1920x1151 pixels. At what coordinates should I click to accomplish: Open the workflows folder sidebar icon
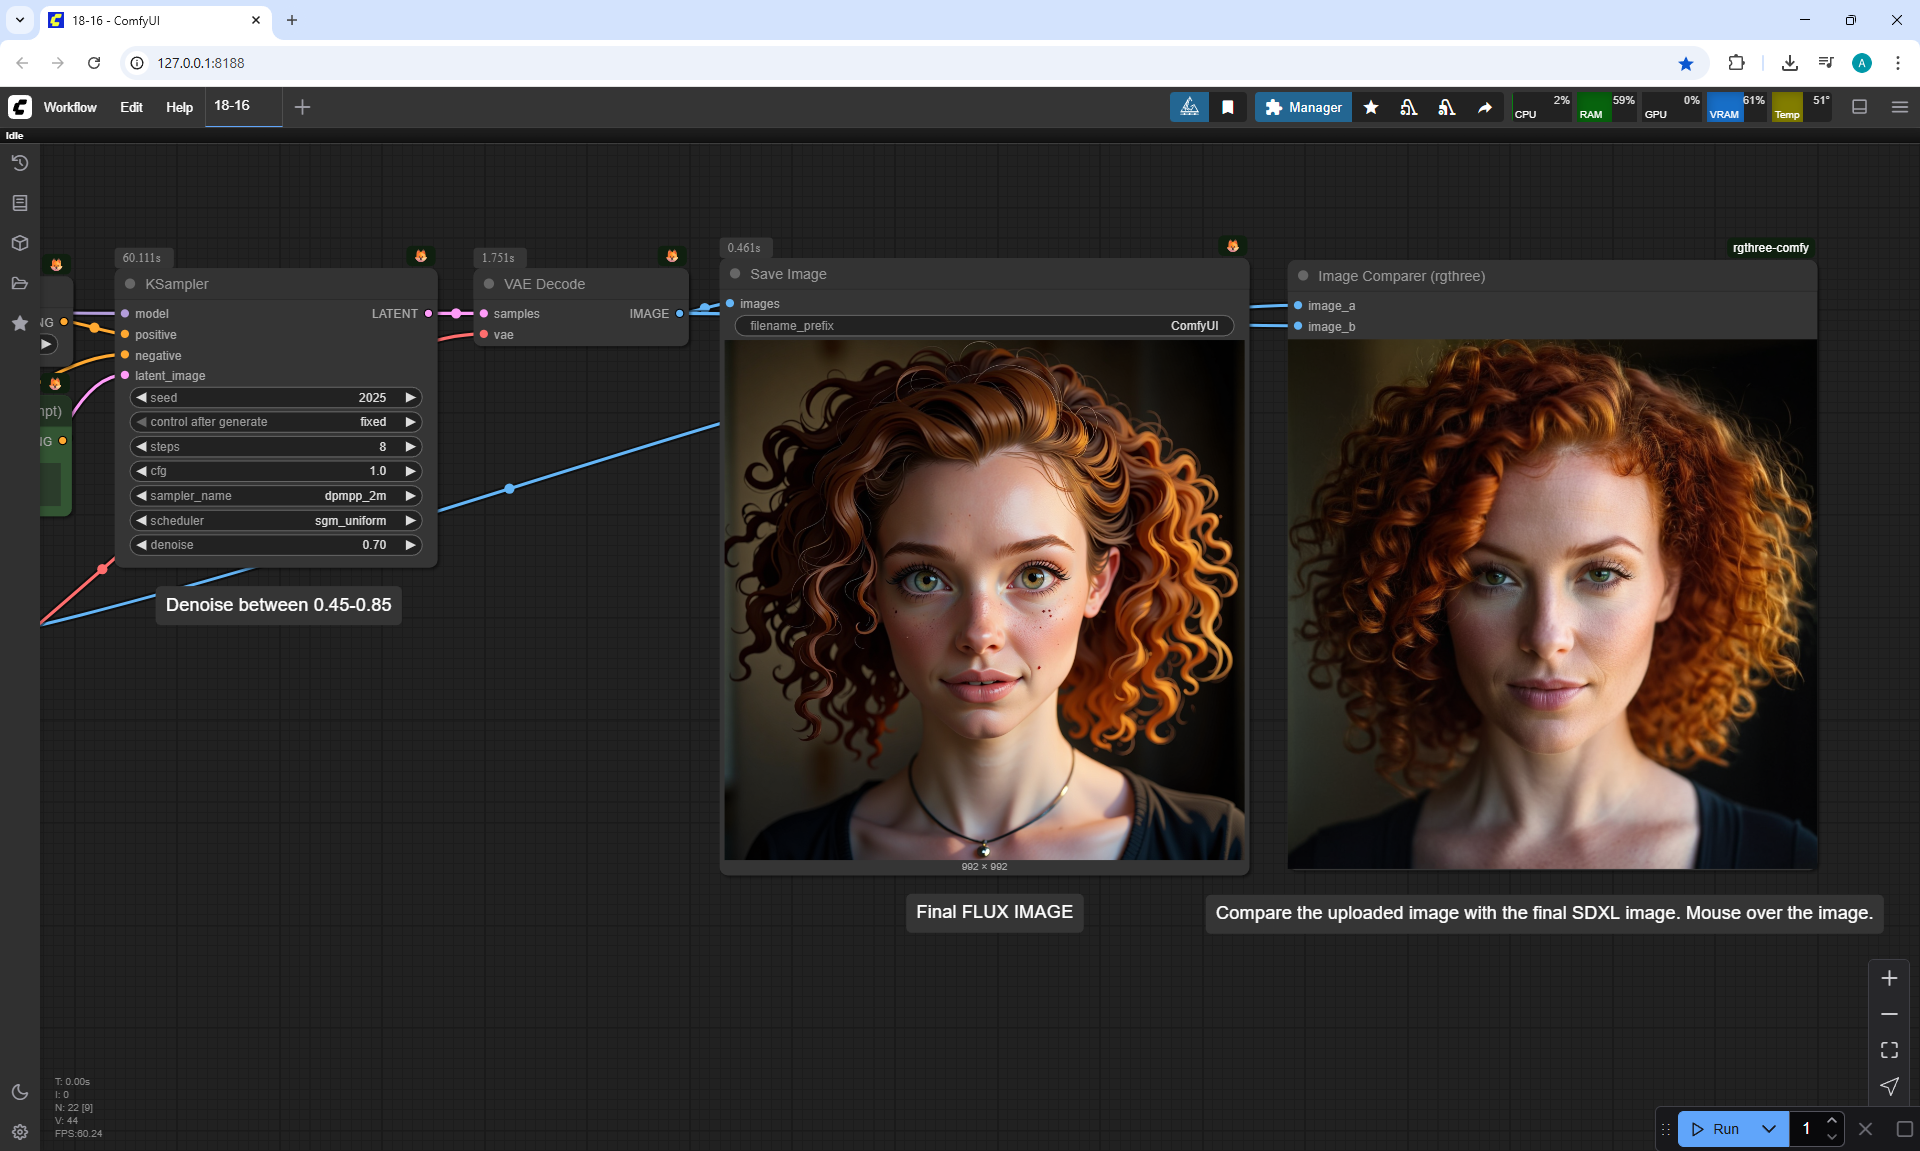(x=19, y=283)
